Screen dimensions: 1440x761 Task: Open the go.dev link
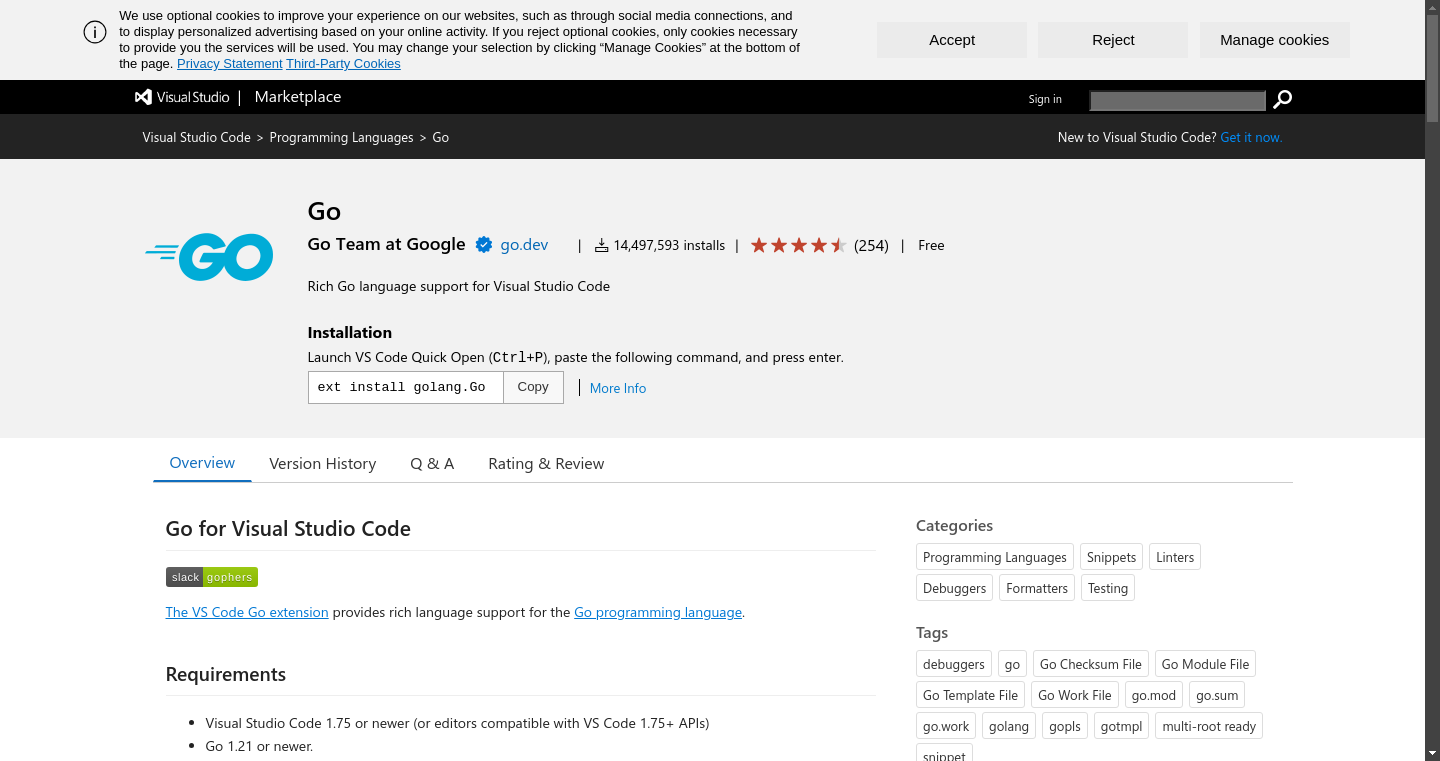(x=525, y=245)
